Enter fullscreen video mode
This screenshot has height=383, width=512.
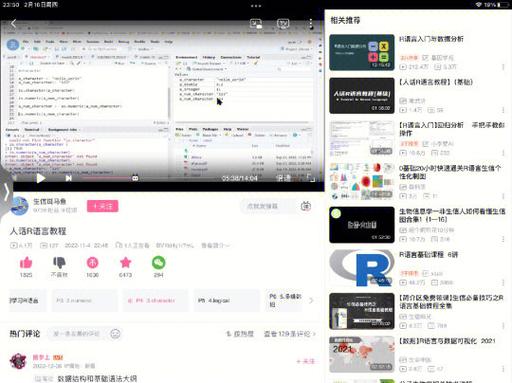point(311,178)
